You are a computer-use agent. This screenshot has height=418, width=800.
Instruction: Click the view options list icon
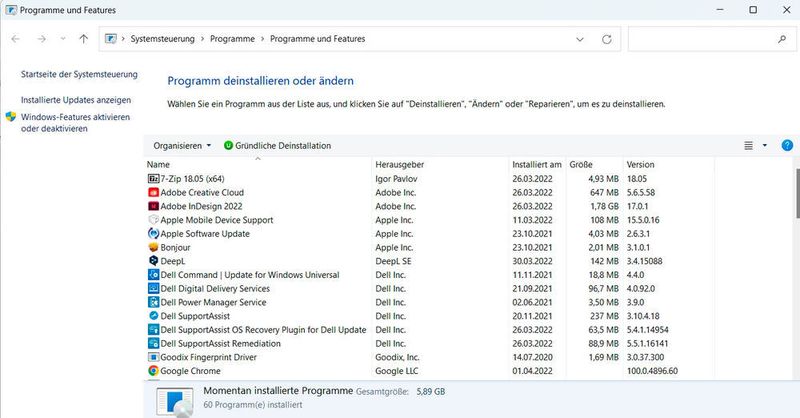[748, 146]
